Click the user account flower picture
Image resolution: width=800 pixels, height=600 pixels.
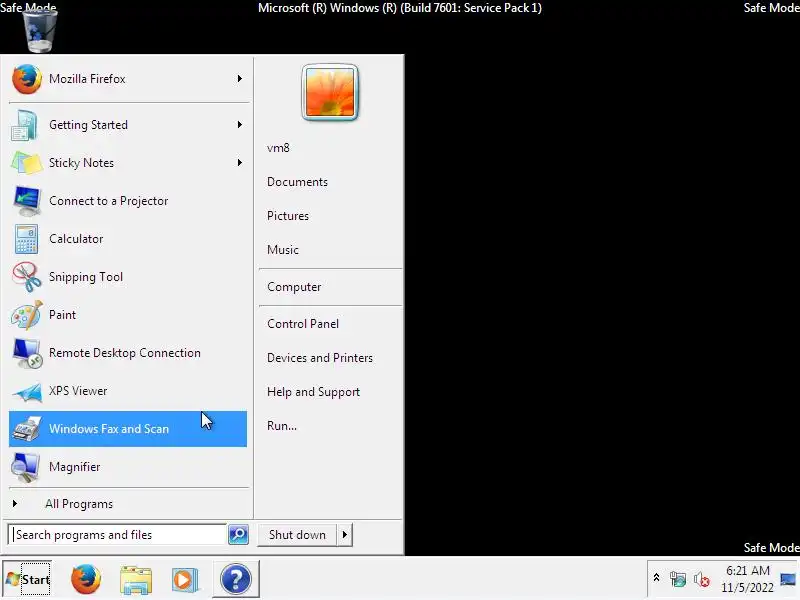point(330,92)
